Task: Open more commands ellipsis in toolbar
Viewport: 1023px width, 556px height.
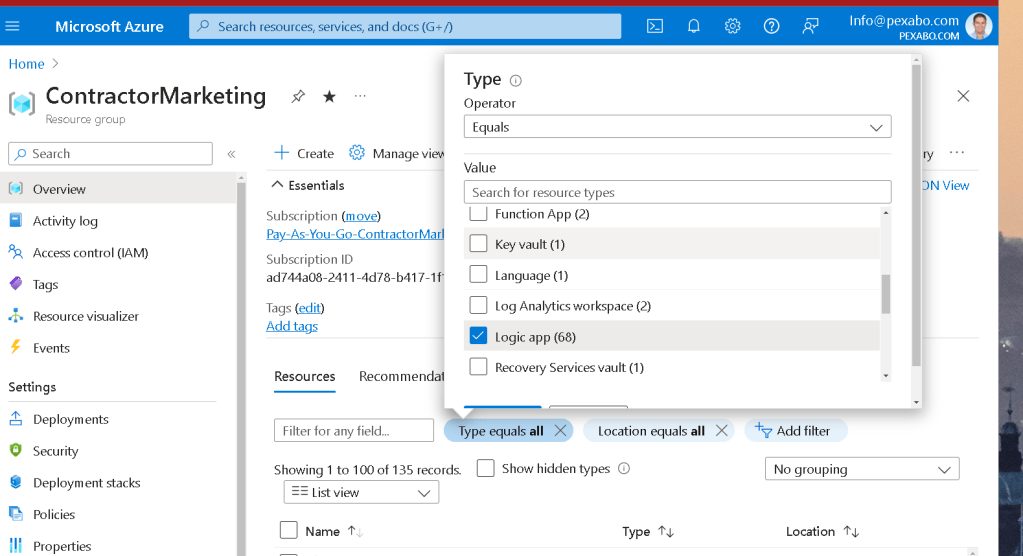Action: point(956,152)
